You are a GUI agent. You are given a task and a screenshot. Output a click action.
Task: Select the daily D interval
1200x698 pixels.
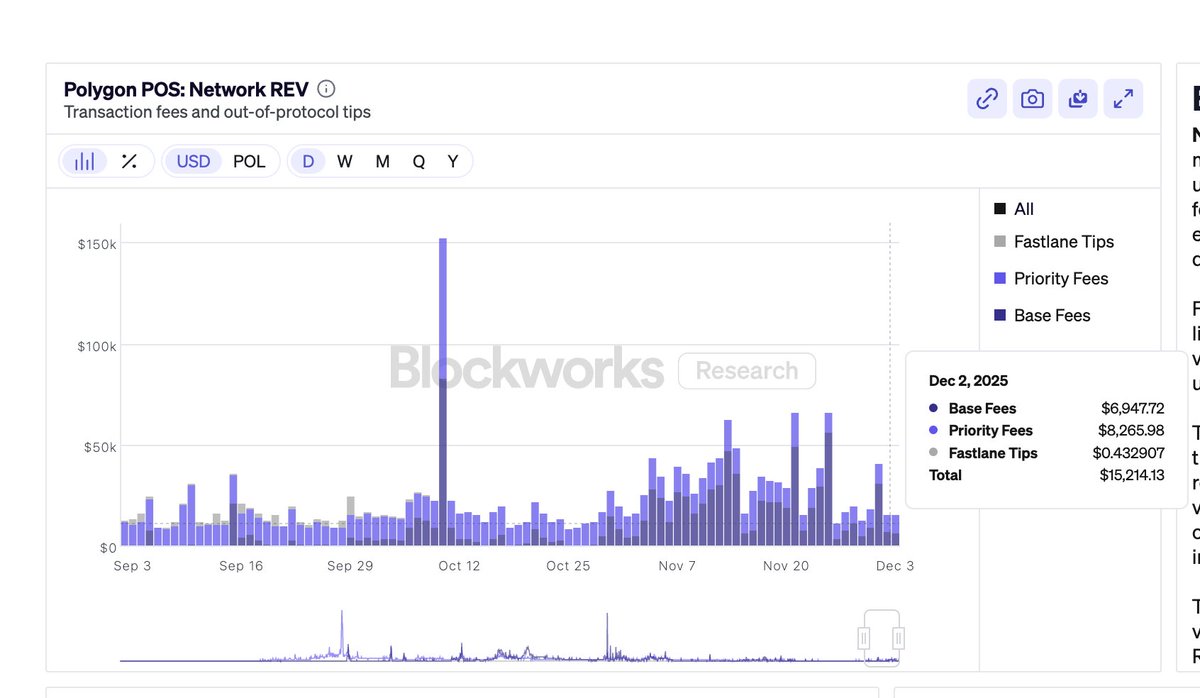tap(308, 161)
